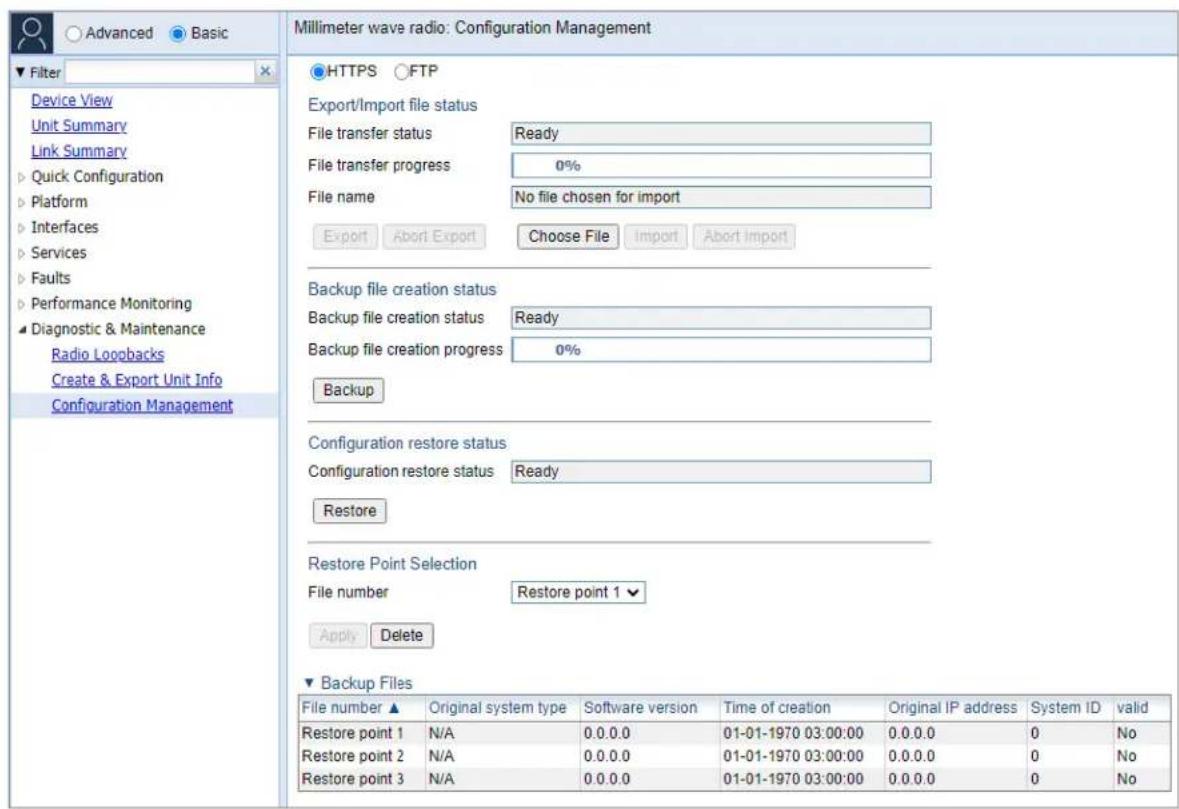Delete the selected restore point
This screenshot has height=809, width=1179.
[x=402, y=635]
